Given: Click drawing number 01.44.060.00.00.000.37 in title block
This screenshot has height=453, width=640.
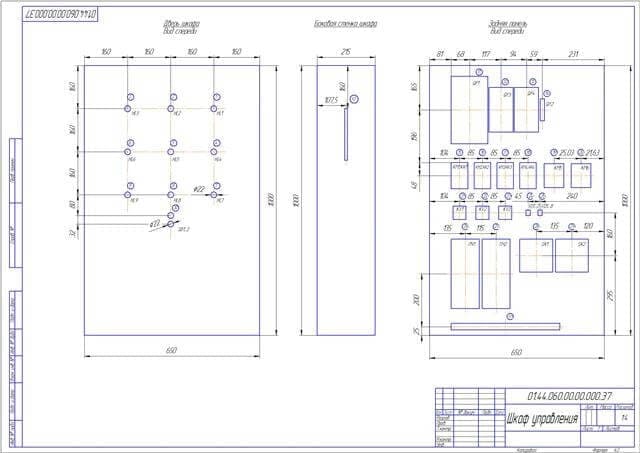Looking at the screenshot, I should pyautogui.click(x=569, y=396).
